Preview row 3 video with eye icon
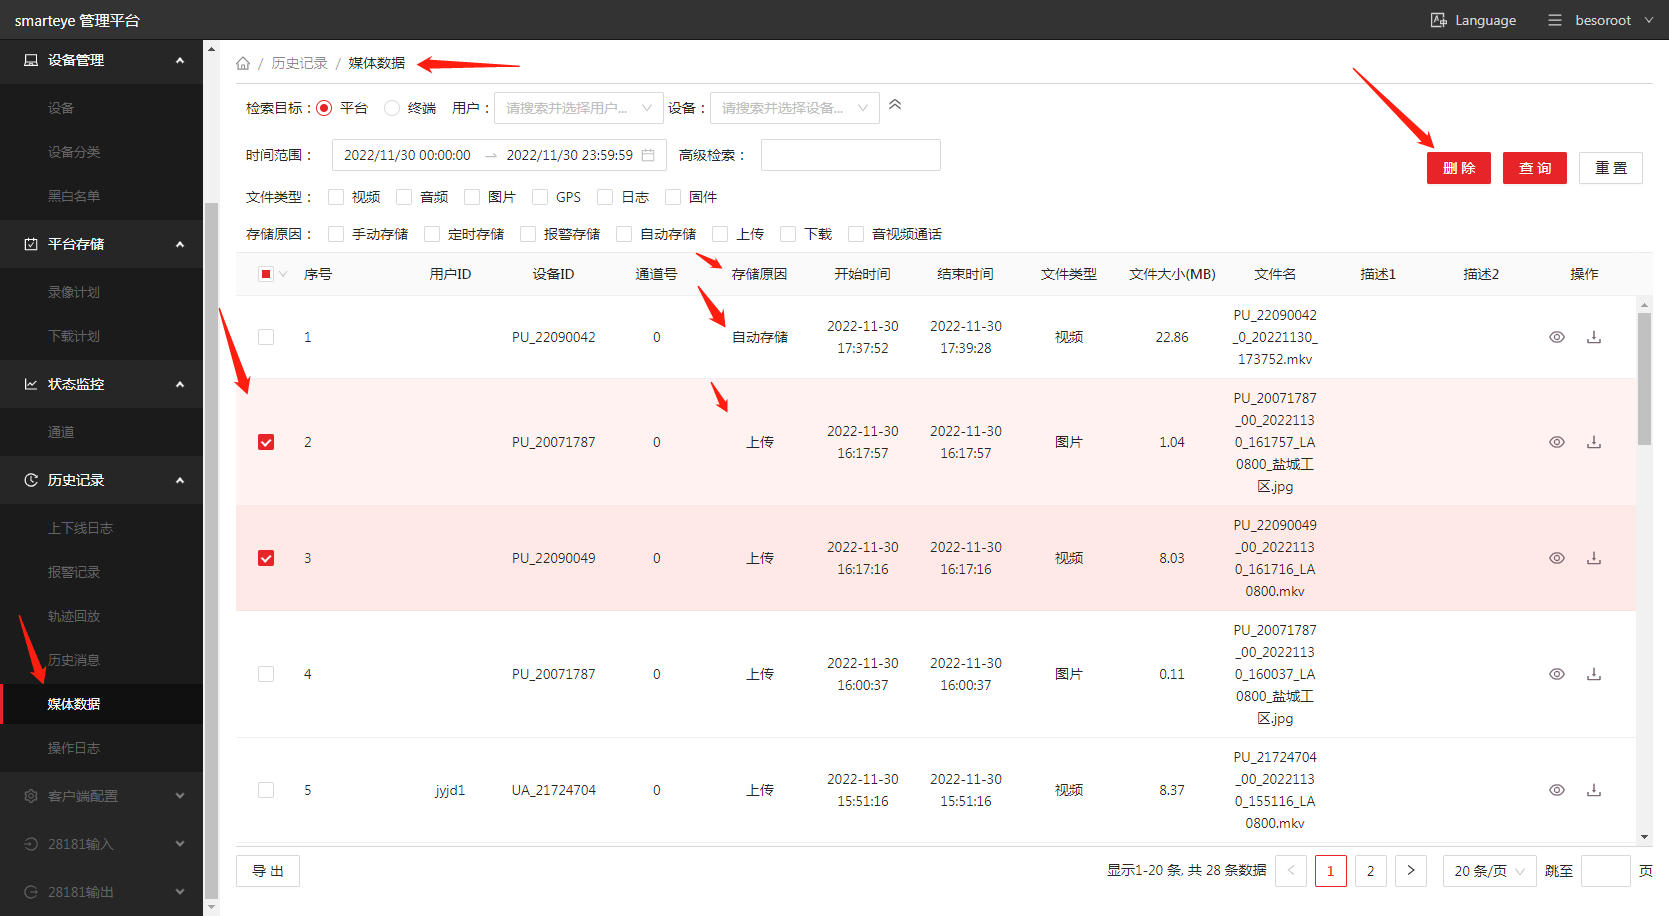The height and width of the screenshot is (916, 1669). 1557,558
